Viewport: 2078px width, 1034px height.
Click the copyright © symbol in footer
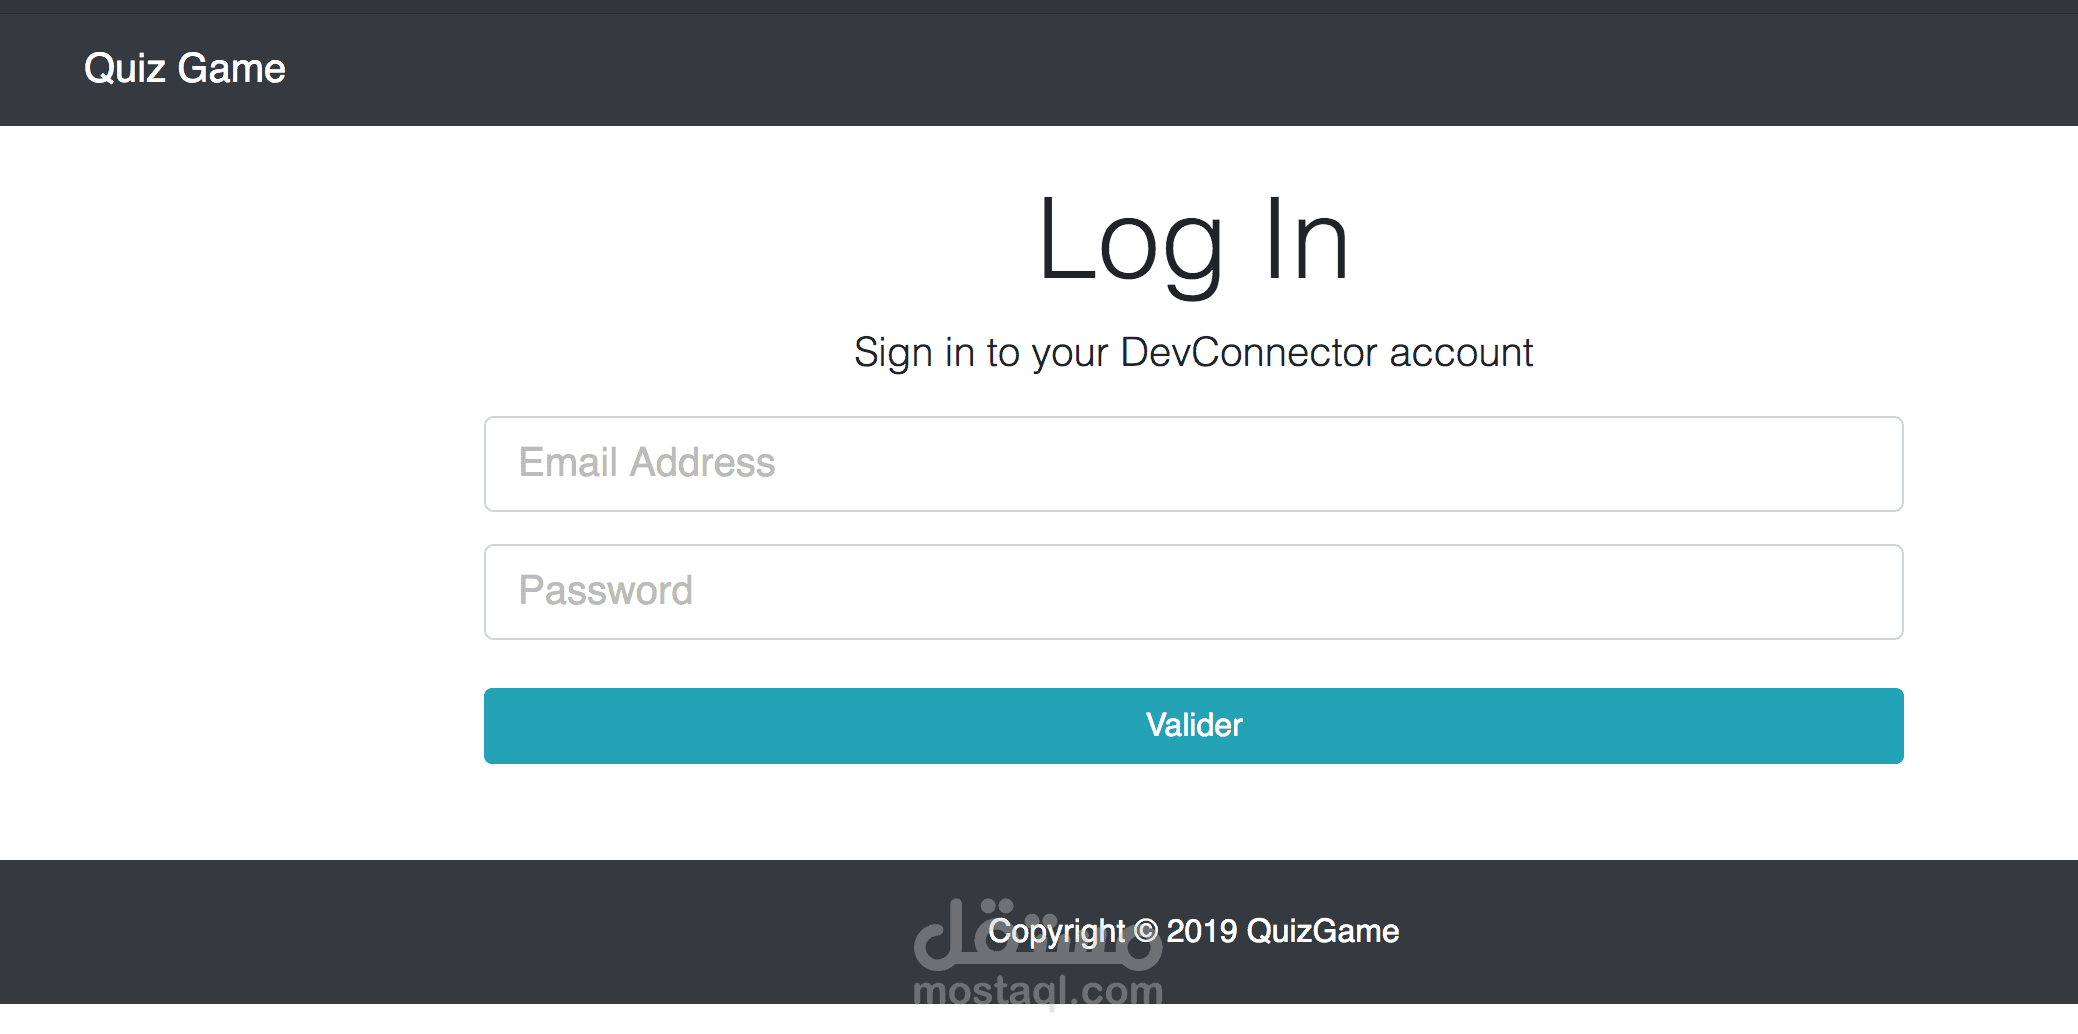click(x=1146, y=932)
